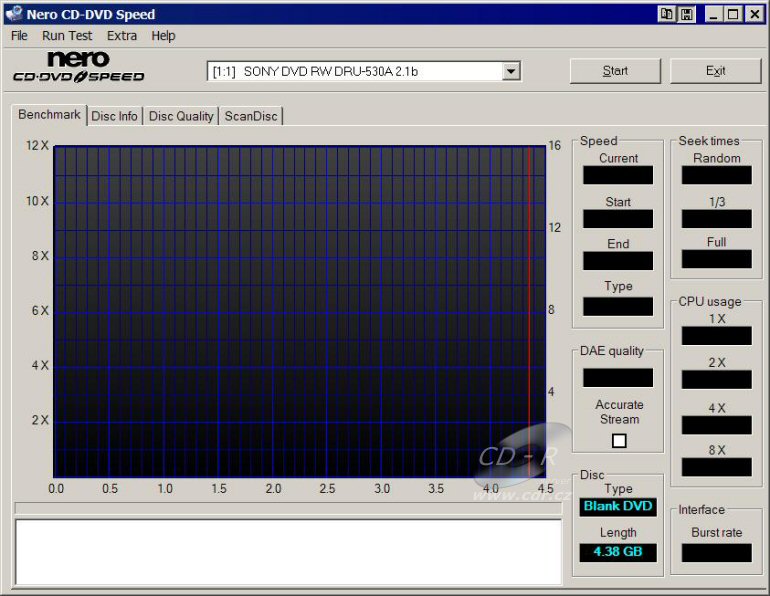This screenshot has height=596, width=770.
Task: Click the Nero CD-DVD Speed title bar icon
Action: [x=13, y=14]
